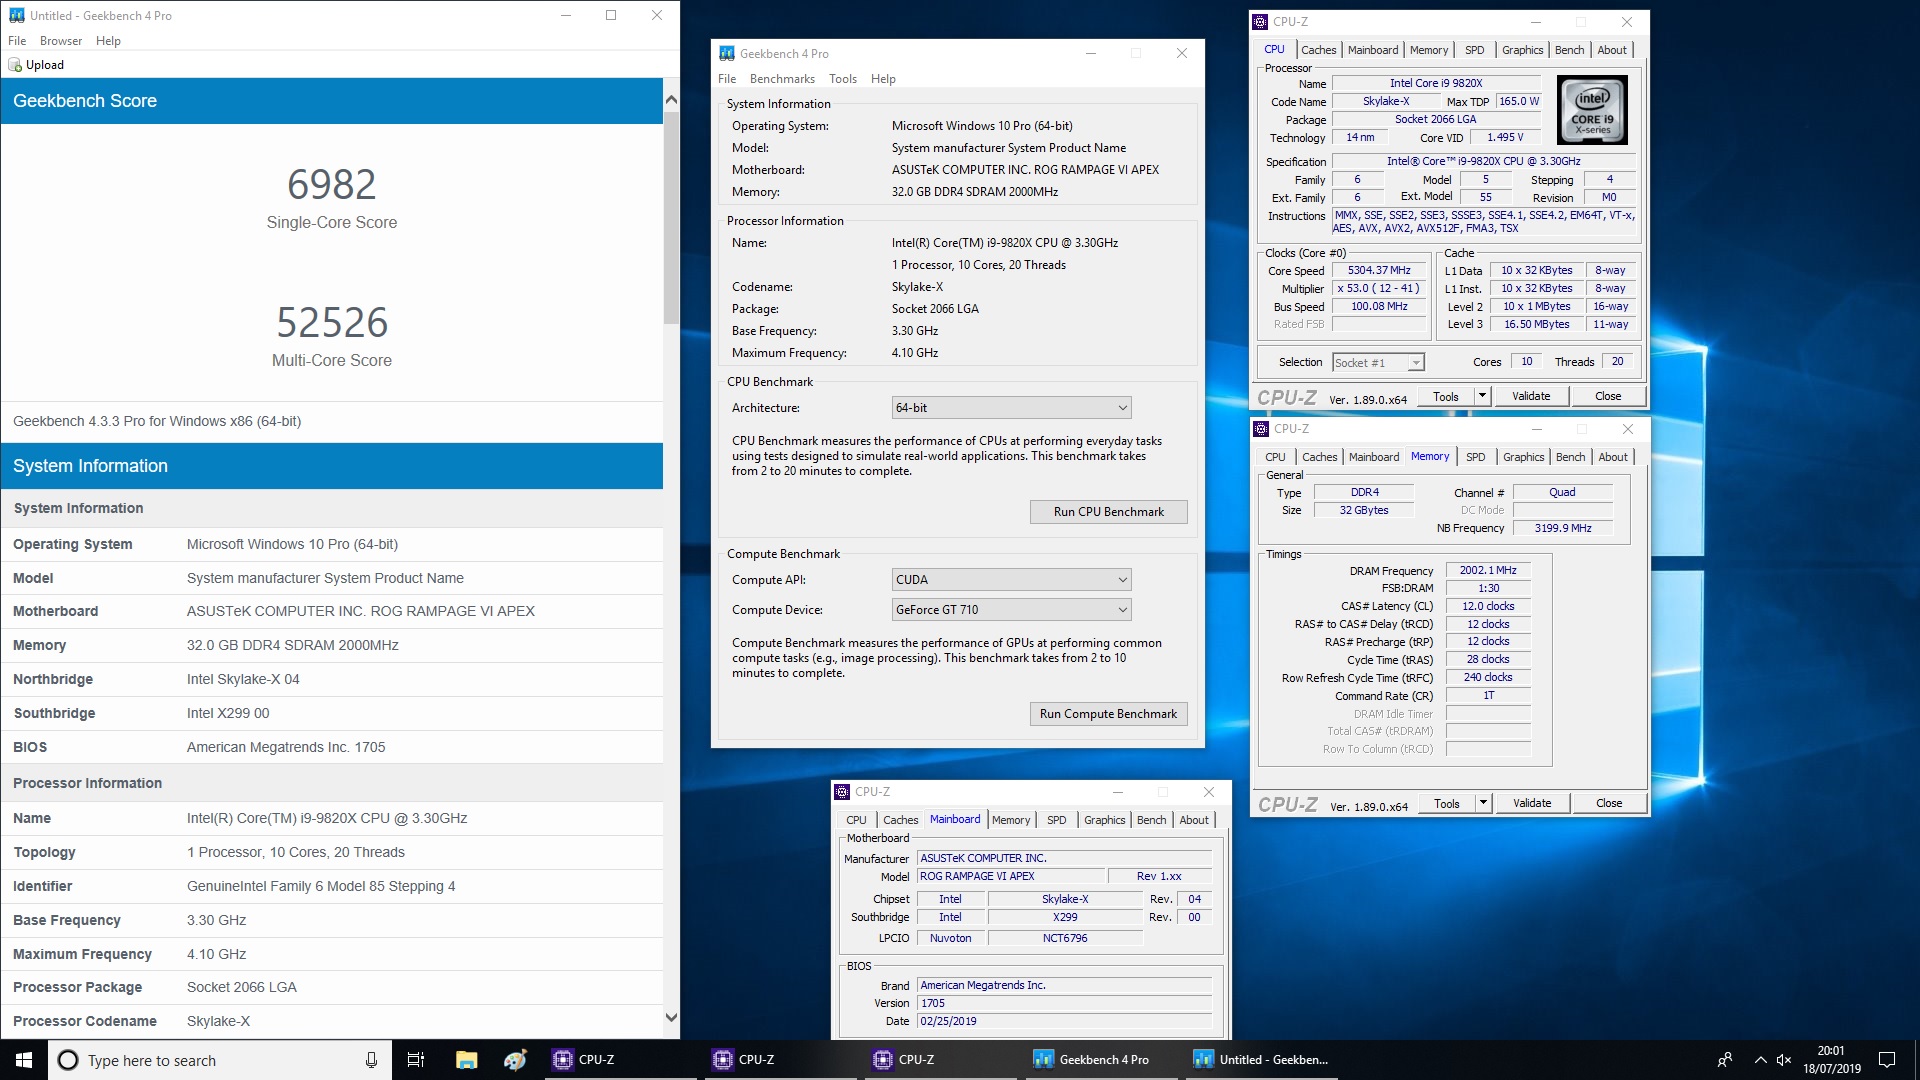Open Help menu in Geekbench 4 Pro
Viewport: 1920px width, 1080px height.
coord(883,79)
